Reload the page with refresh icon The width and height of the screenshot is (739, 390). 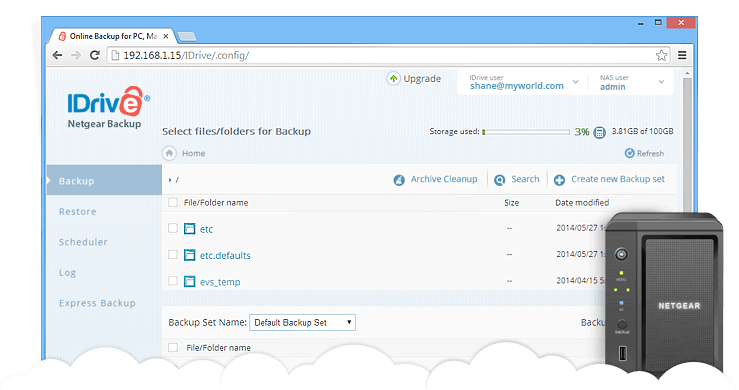click(x=95, y=55)
